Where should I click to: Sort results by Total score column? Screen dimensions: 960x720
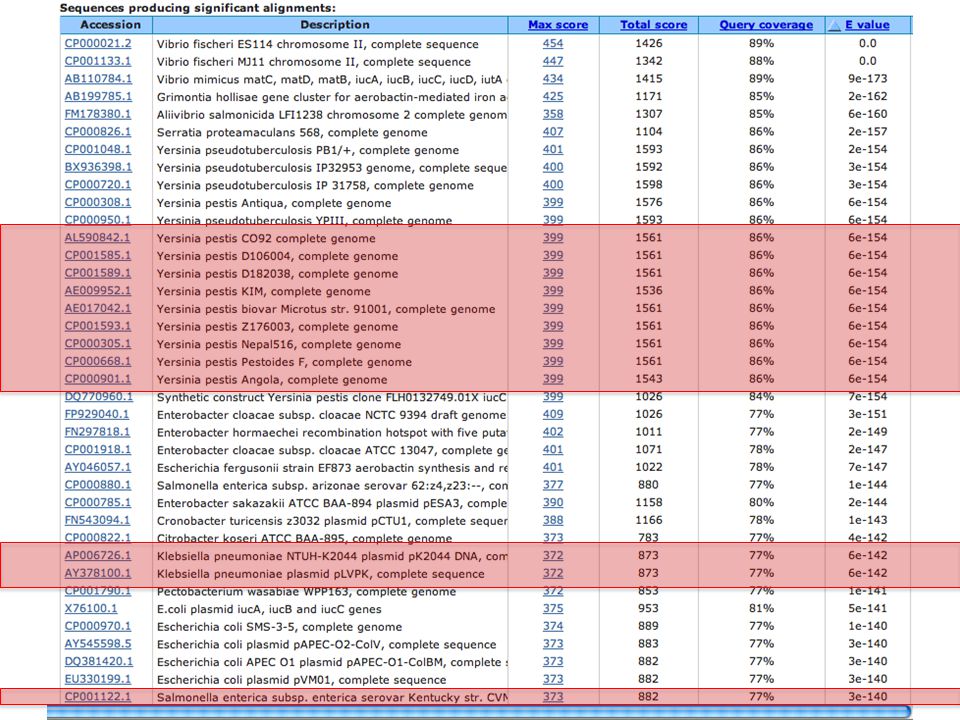click(x=653, y=25)
